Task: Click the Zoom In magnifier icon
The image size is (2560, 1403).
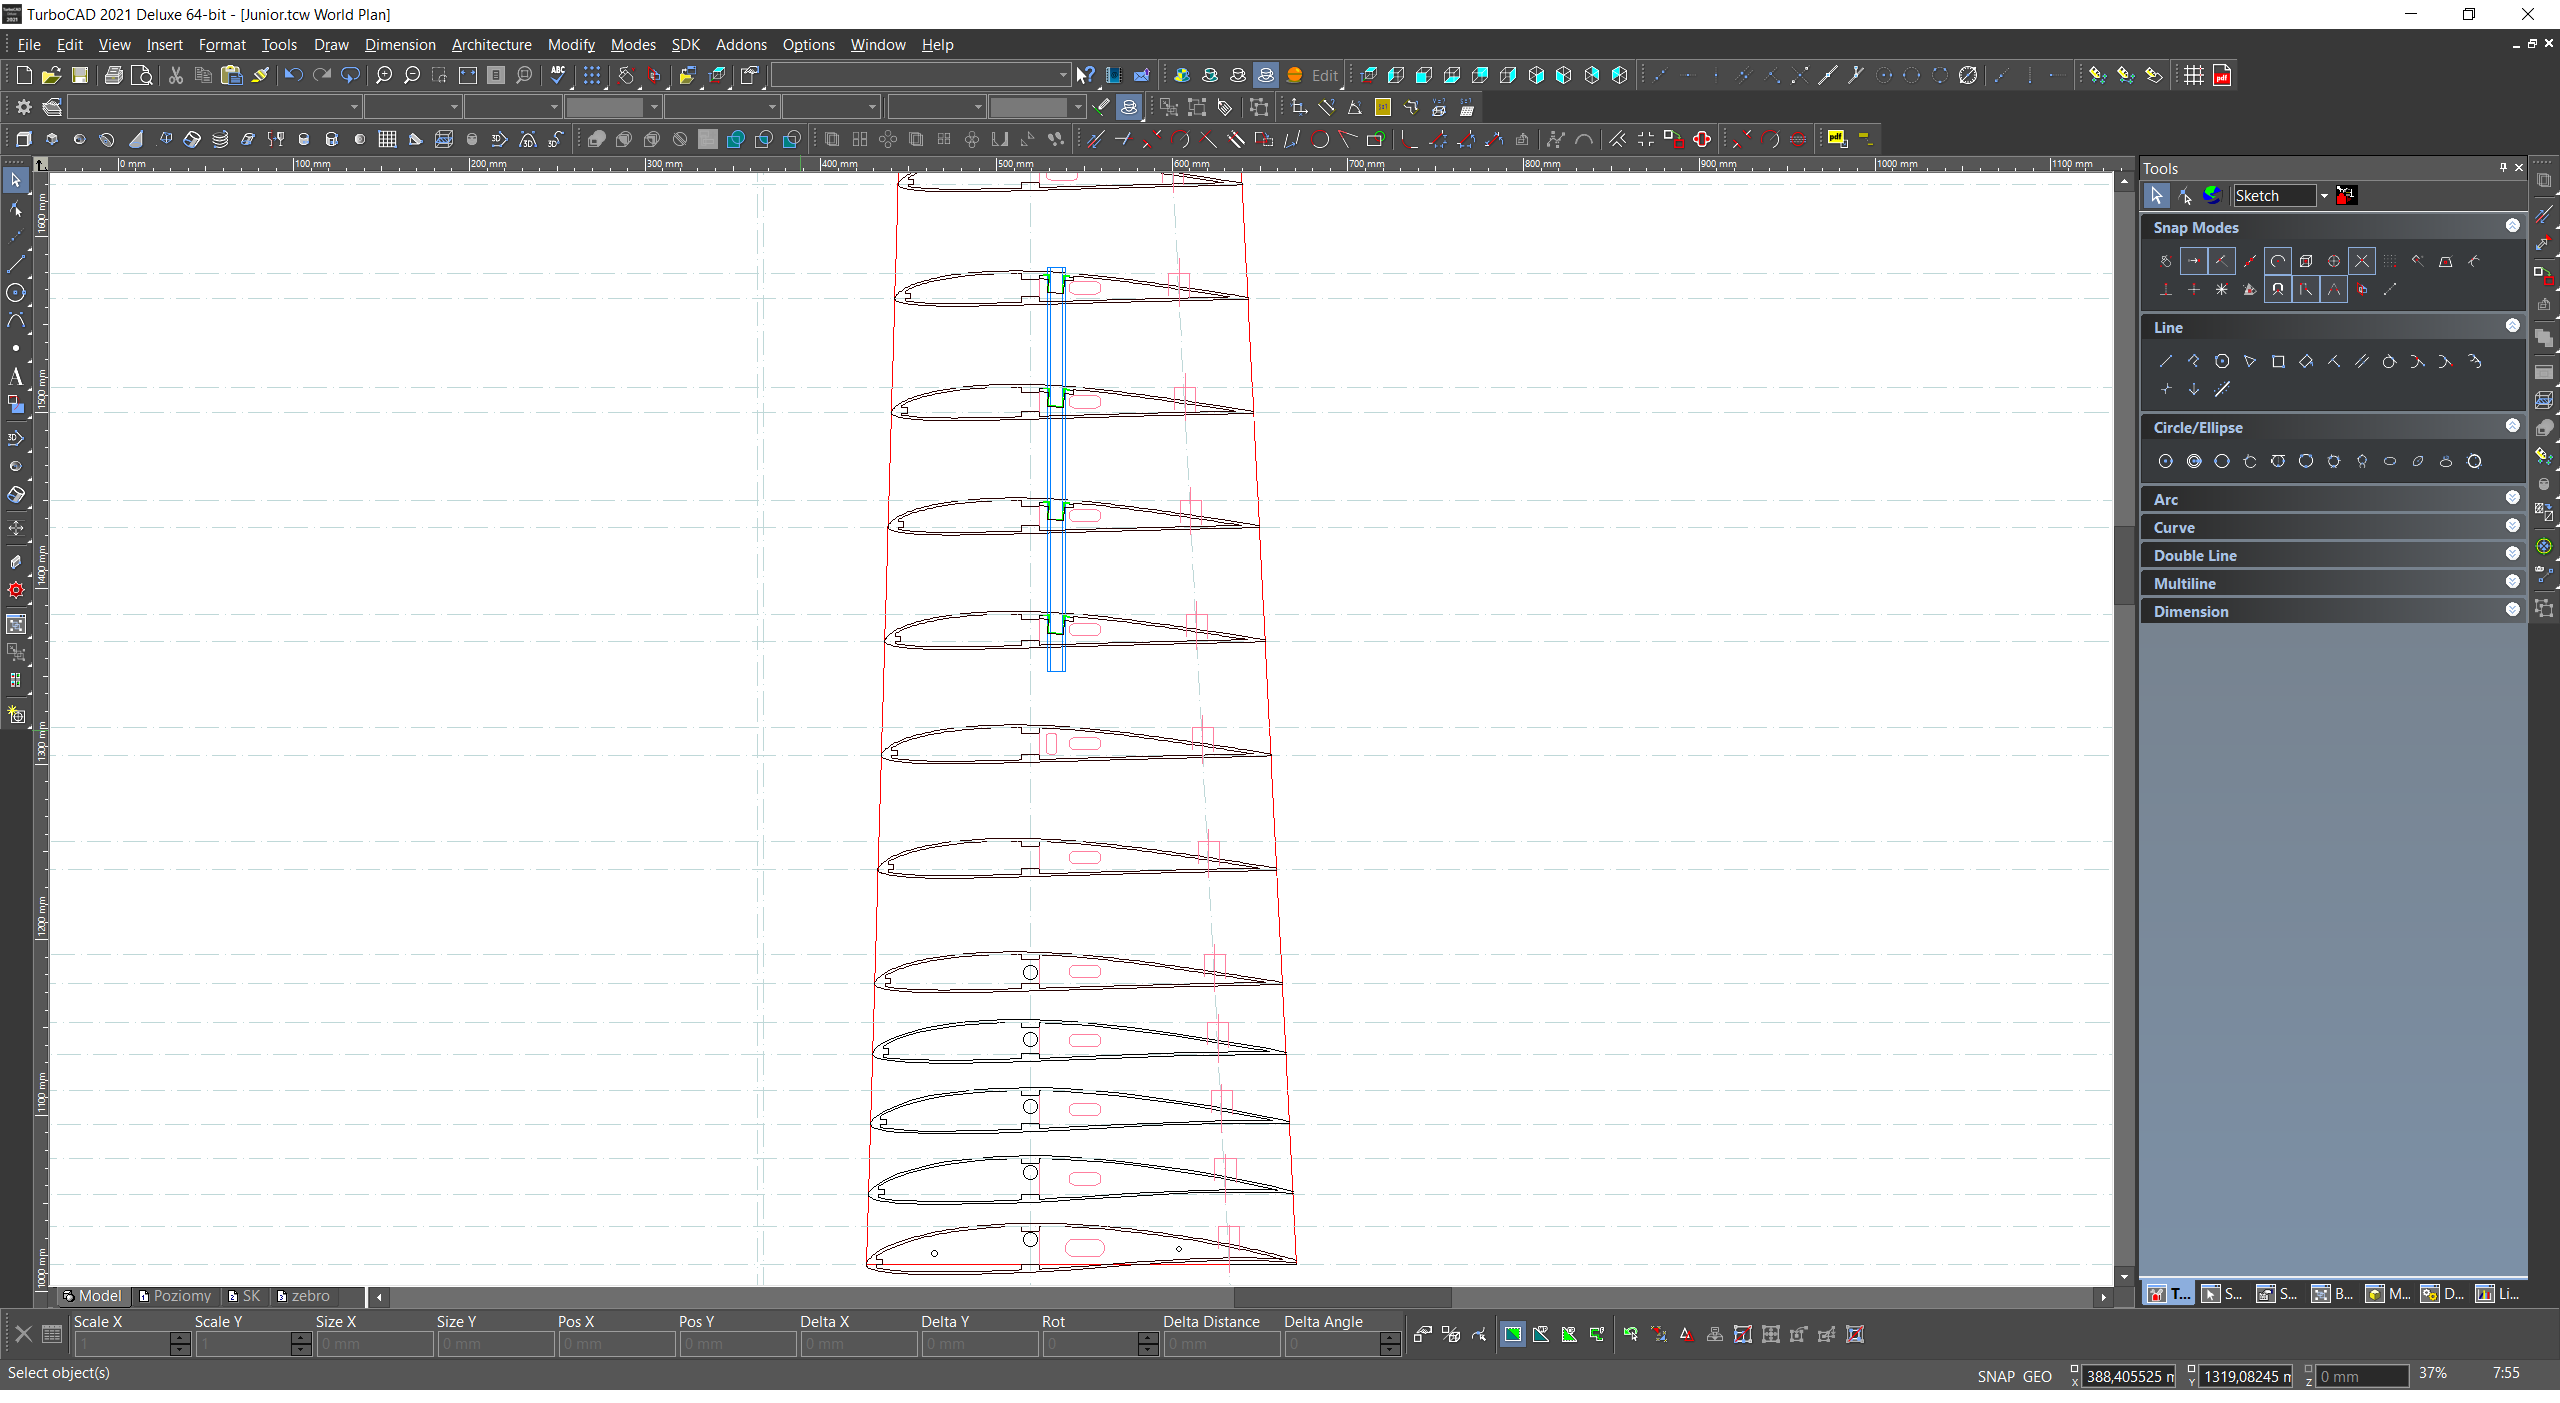Action: pos(383,75)
